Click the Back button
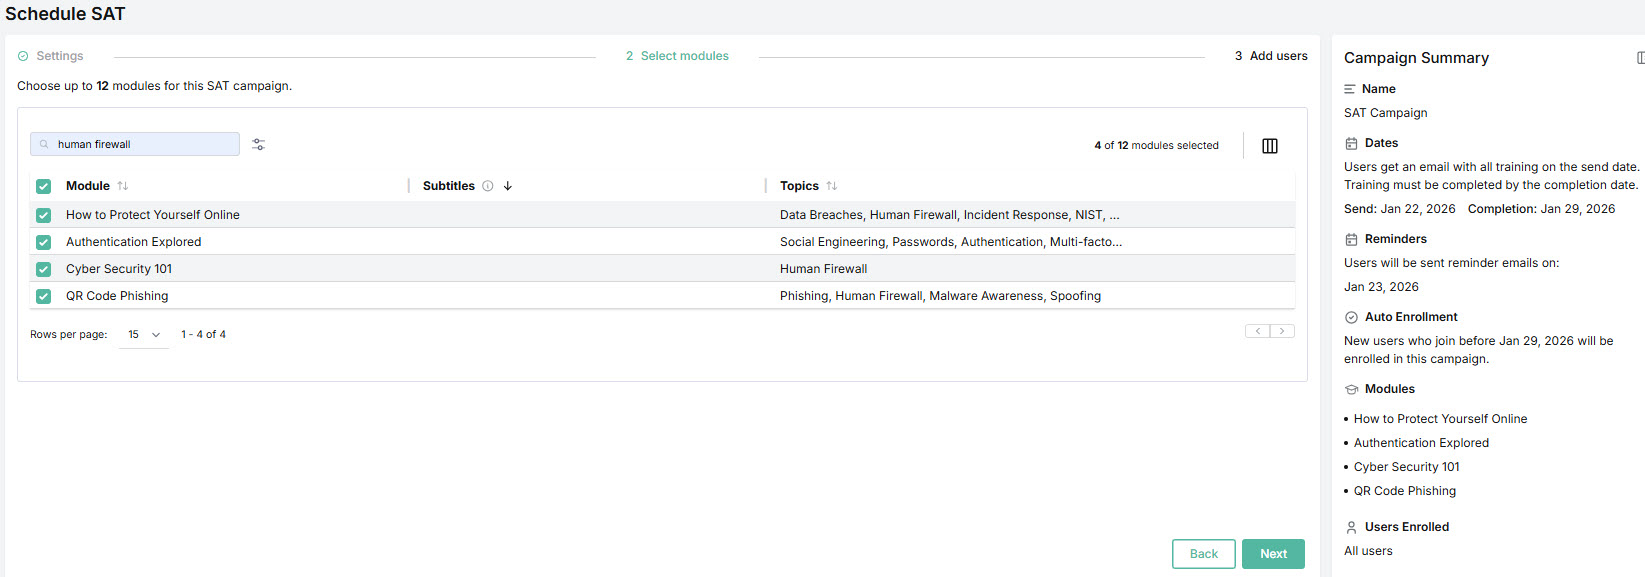This screenshot has height=577, width=1645. coord(1203,554)
